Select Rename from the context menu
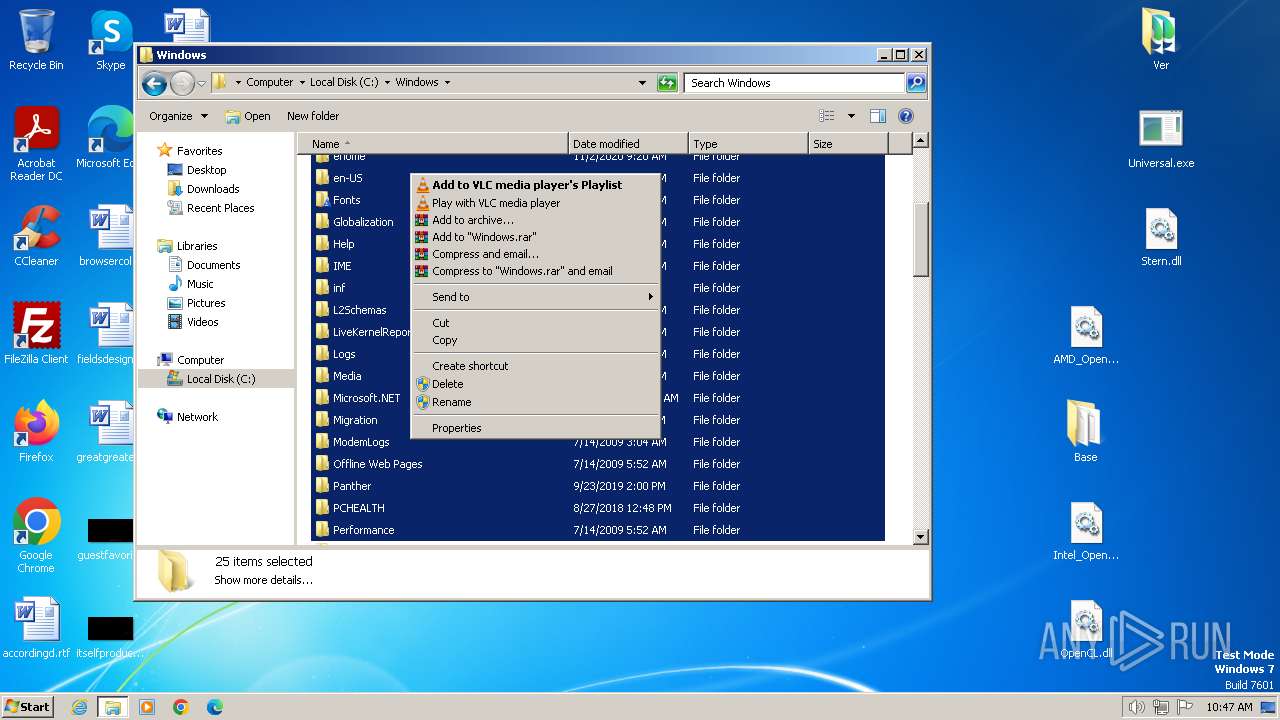1280x720 pixels. point(536,402)
